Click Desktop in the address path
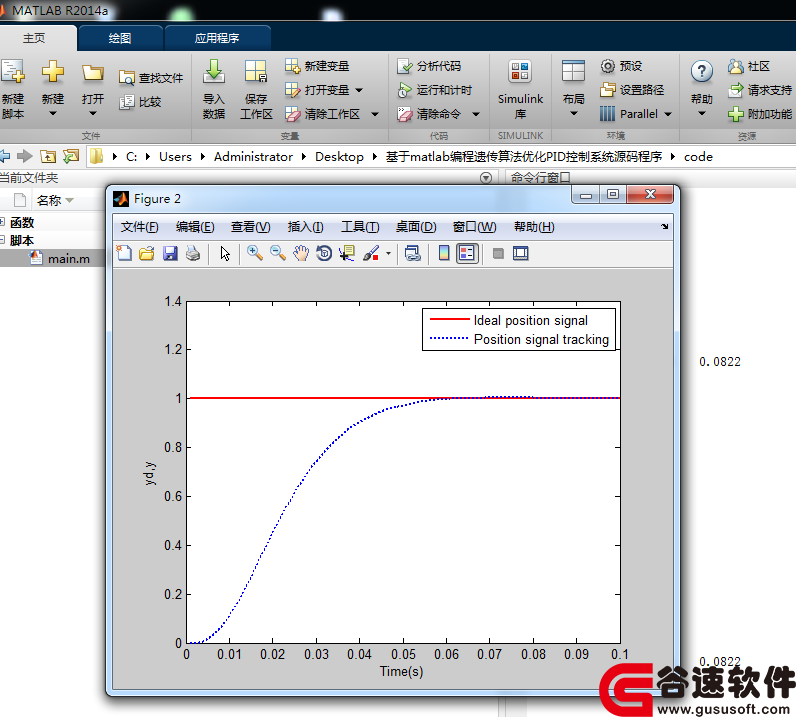Image resolution: width=796 pixels, height=717 pixels. [339, 156]
